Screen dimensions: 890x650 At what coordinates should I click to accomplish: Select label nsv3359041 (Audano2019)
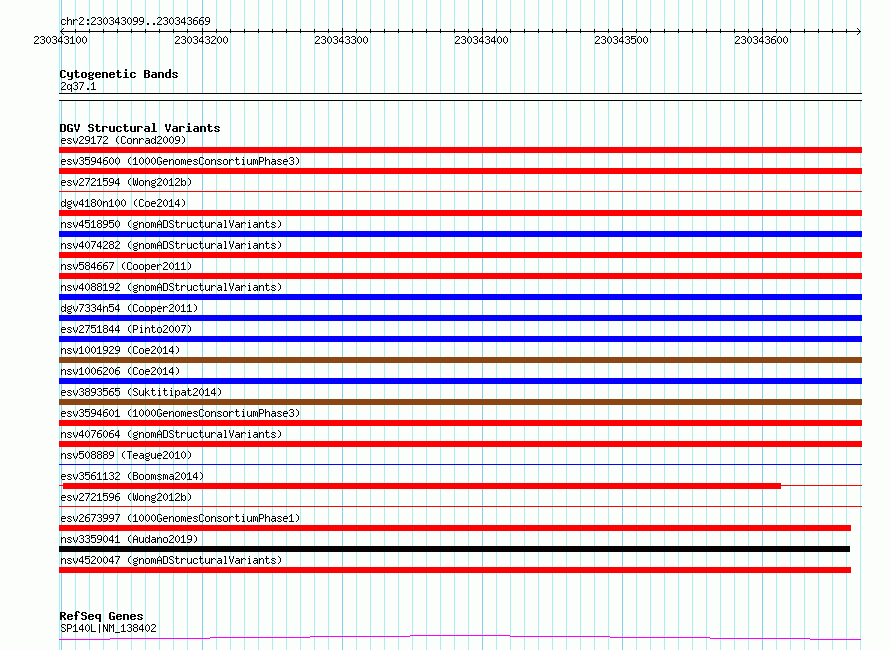tap(129, 539)
